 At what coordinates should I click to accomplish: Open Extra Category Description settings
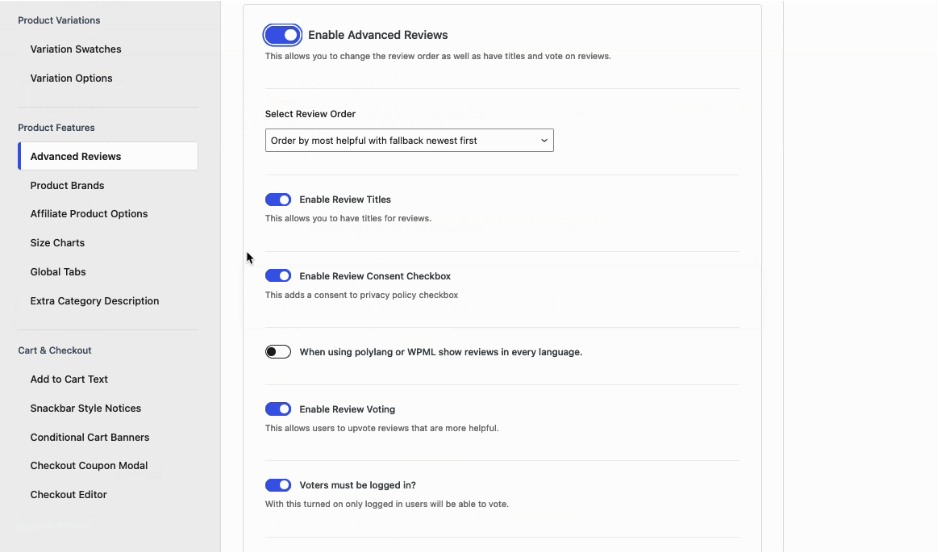[x=95, y=301]
